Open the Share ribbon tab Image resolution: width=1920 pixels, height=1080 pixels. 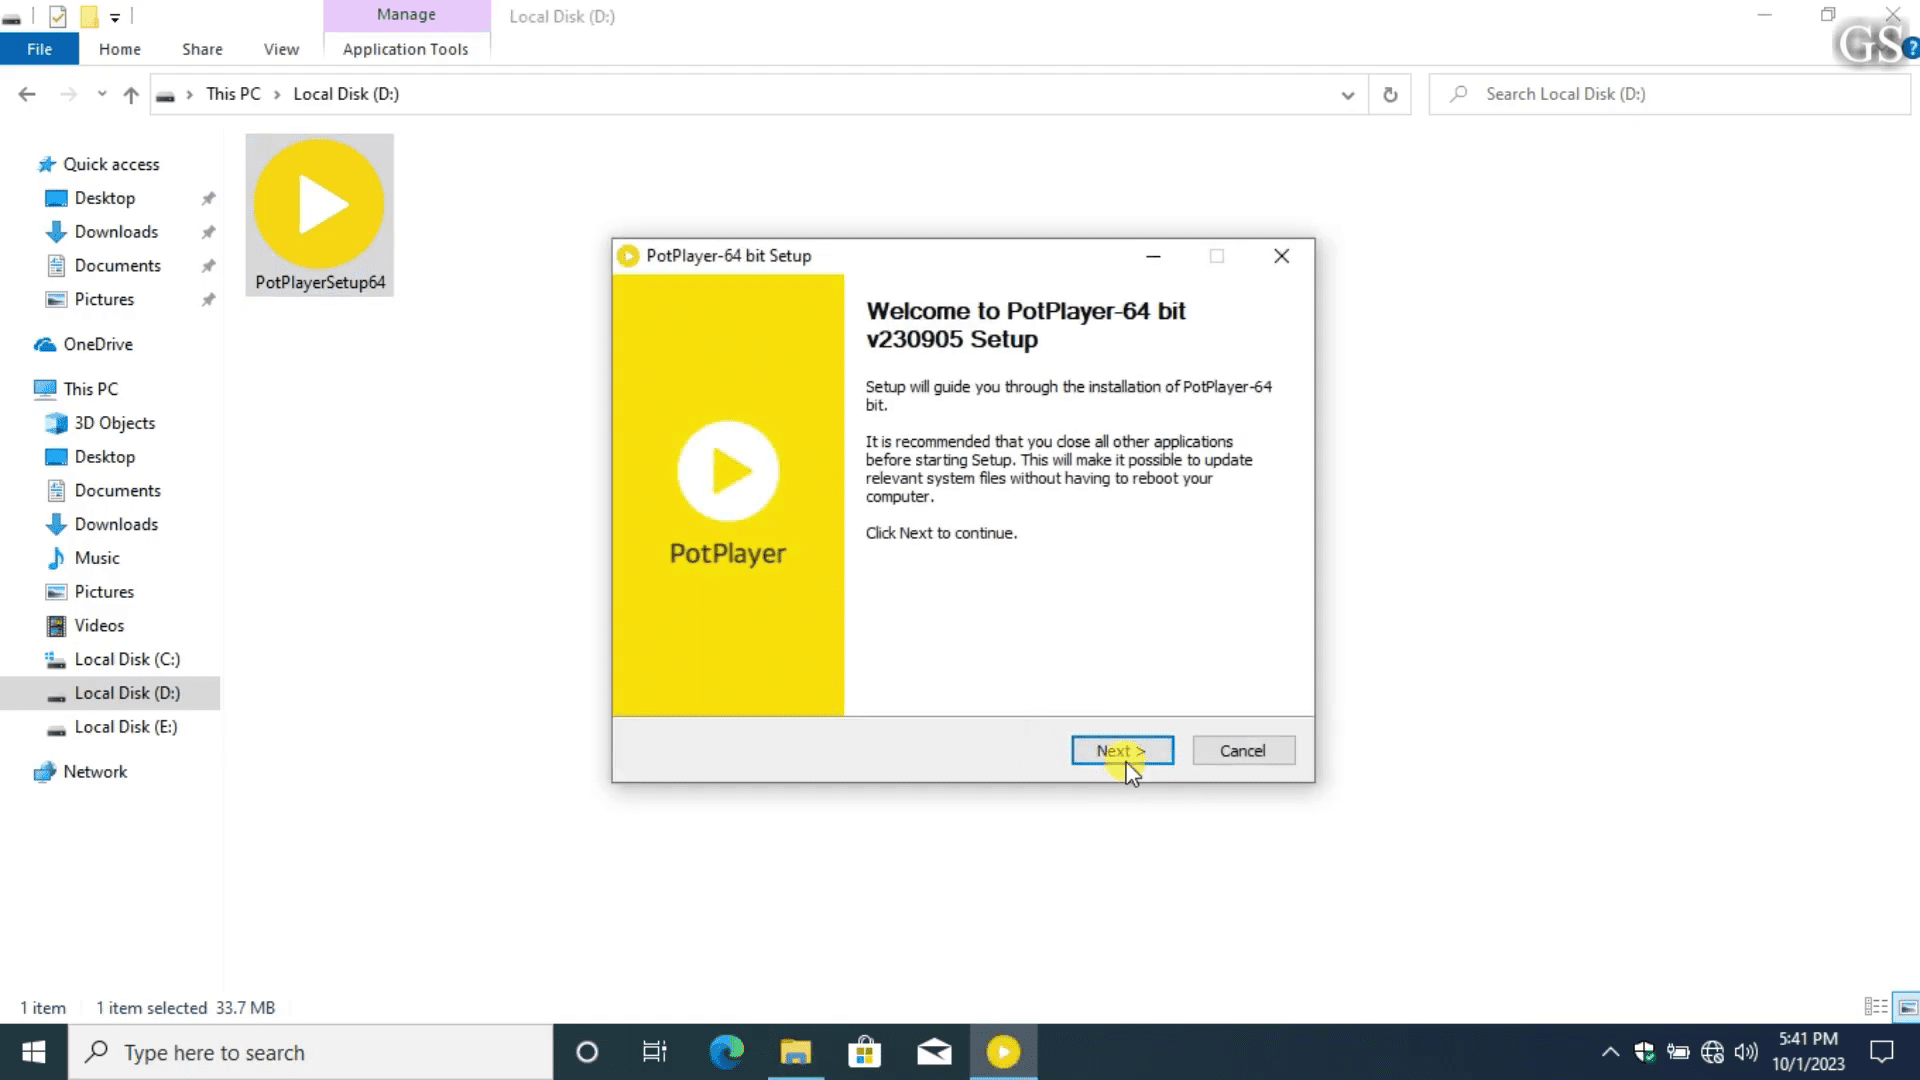[x=202, y=49]
